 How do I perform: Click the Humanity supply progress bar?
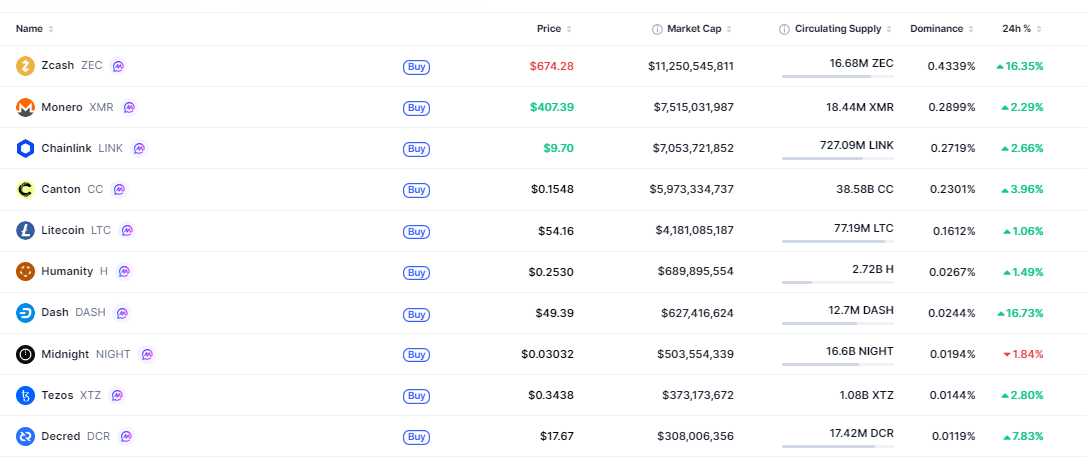(837, 282)
